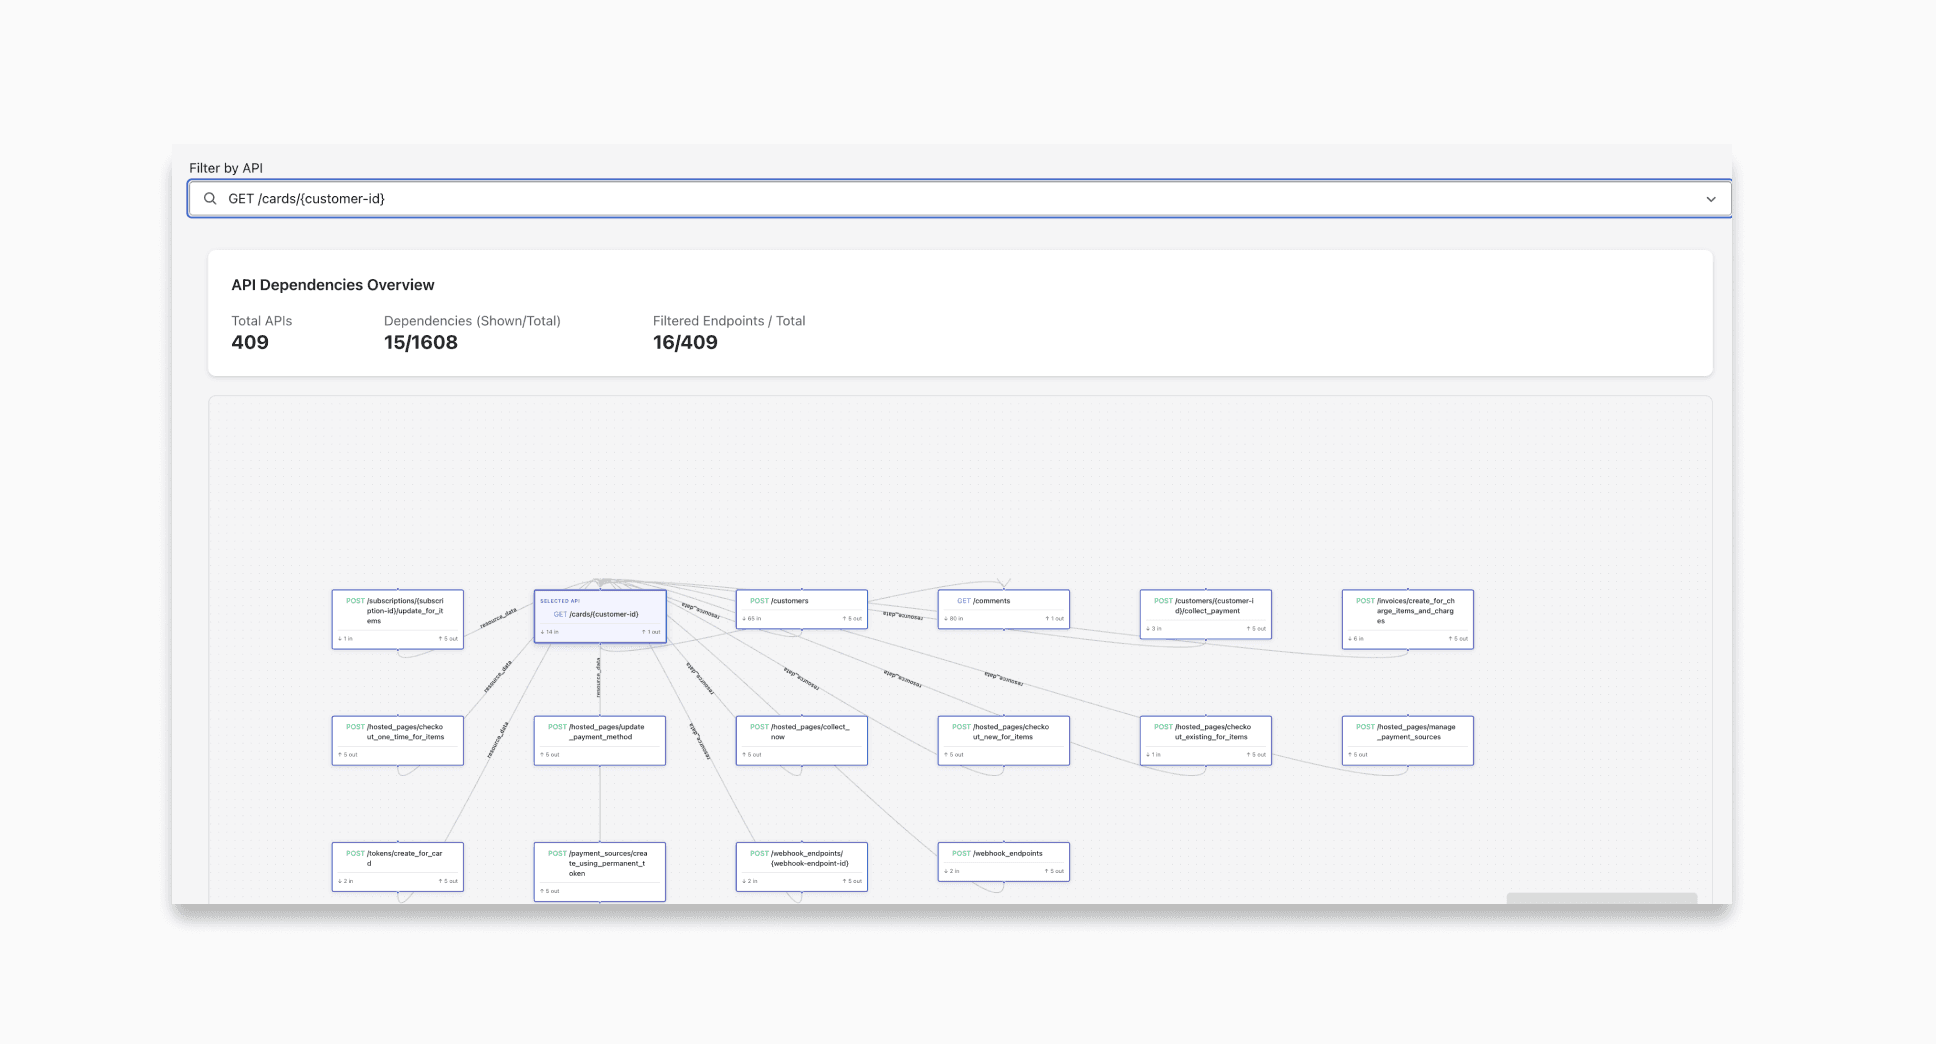
Task: Select the POST /payment_sources/create_using_permanent_token node
Action: (x=599, y=870)
